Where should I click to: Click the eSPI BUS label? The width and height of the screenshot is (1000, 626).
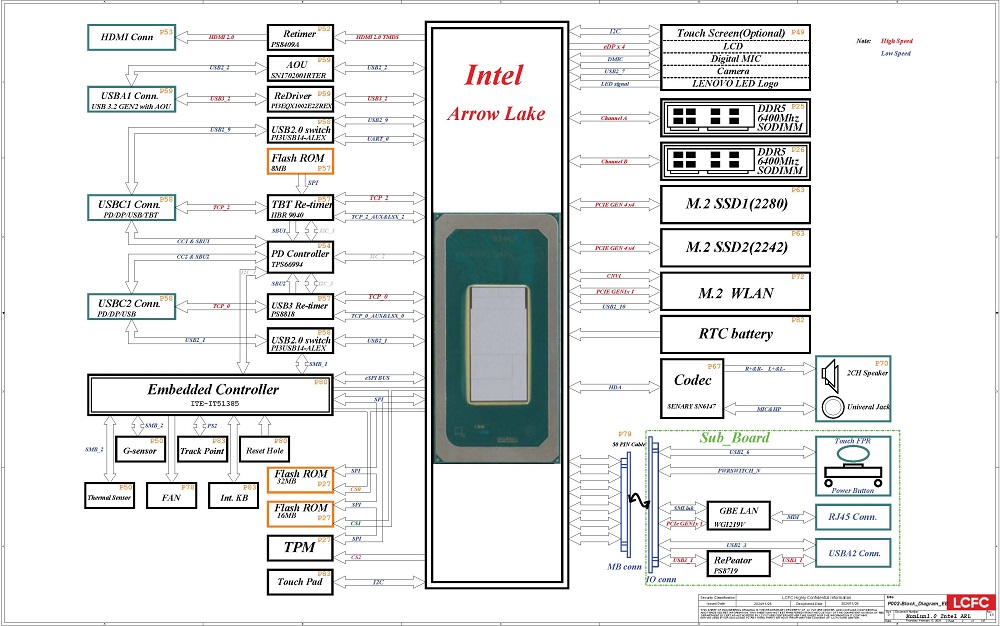tap(378, 378)
